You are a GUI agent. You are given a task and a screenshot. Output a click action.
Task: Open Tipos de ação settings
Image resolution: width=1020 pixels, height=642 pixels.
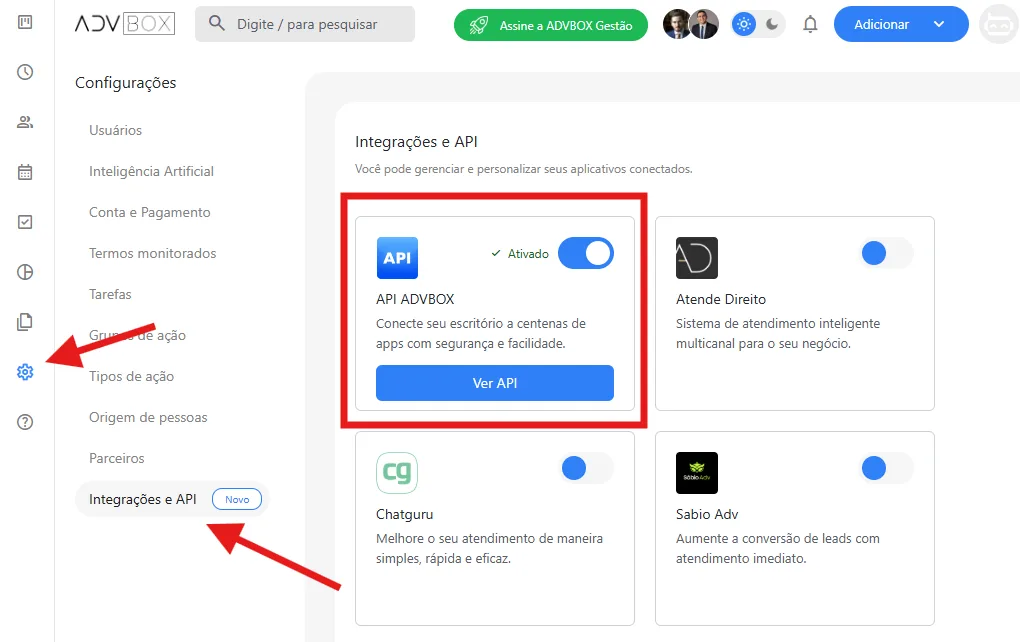(131, 376)
